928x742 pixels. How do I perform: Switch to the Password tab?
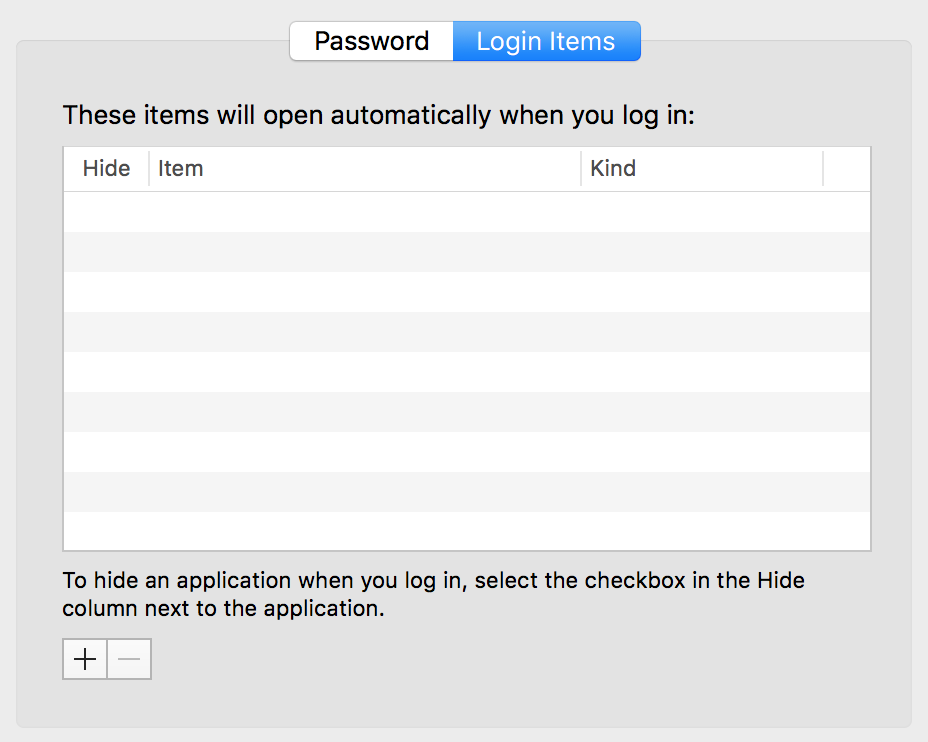click(372, 42)
